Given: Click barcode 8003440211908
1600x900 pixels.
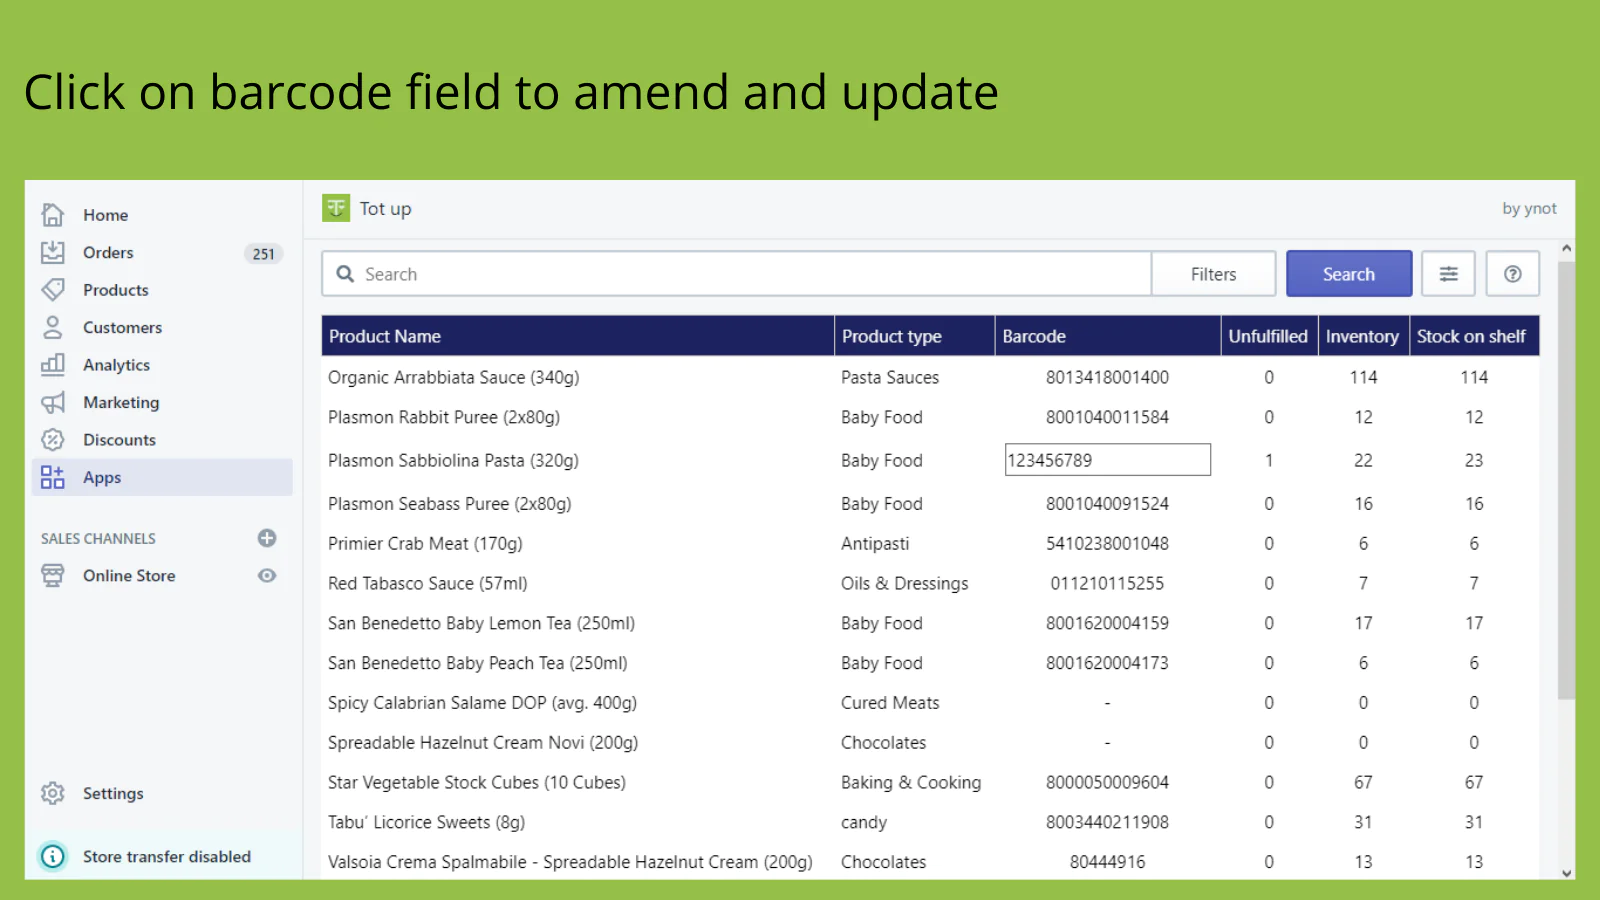Looking at the screenshot, I should pos(1107,822).
